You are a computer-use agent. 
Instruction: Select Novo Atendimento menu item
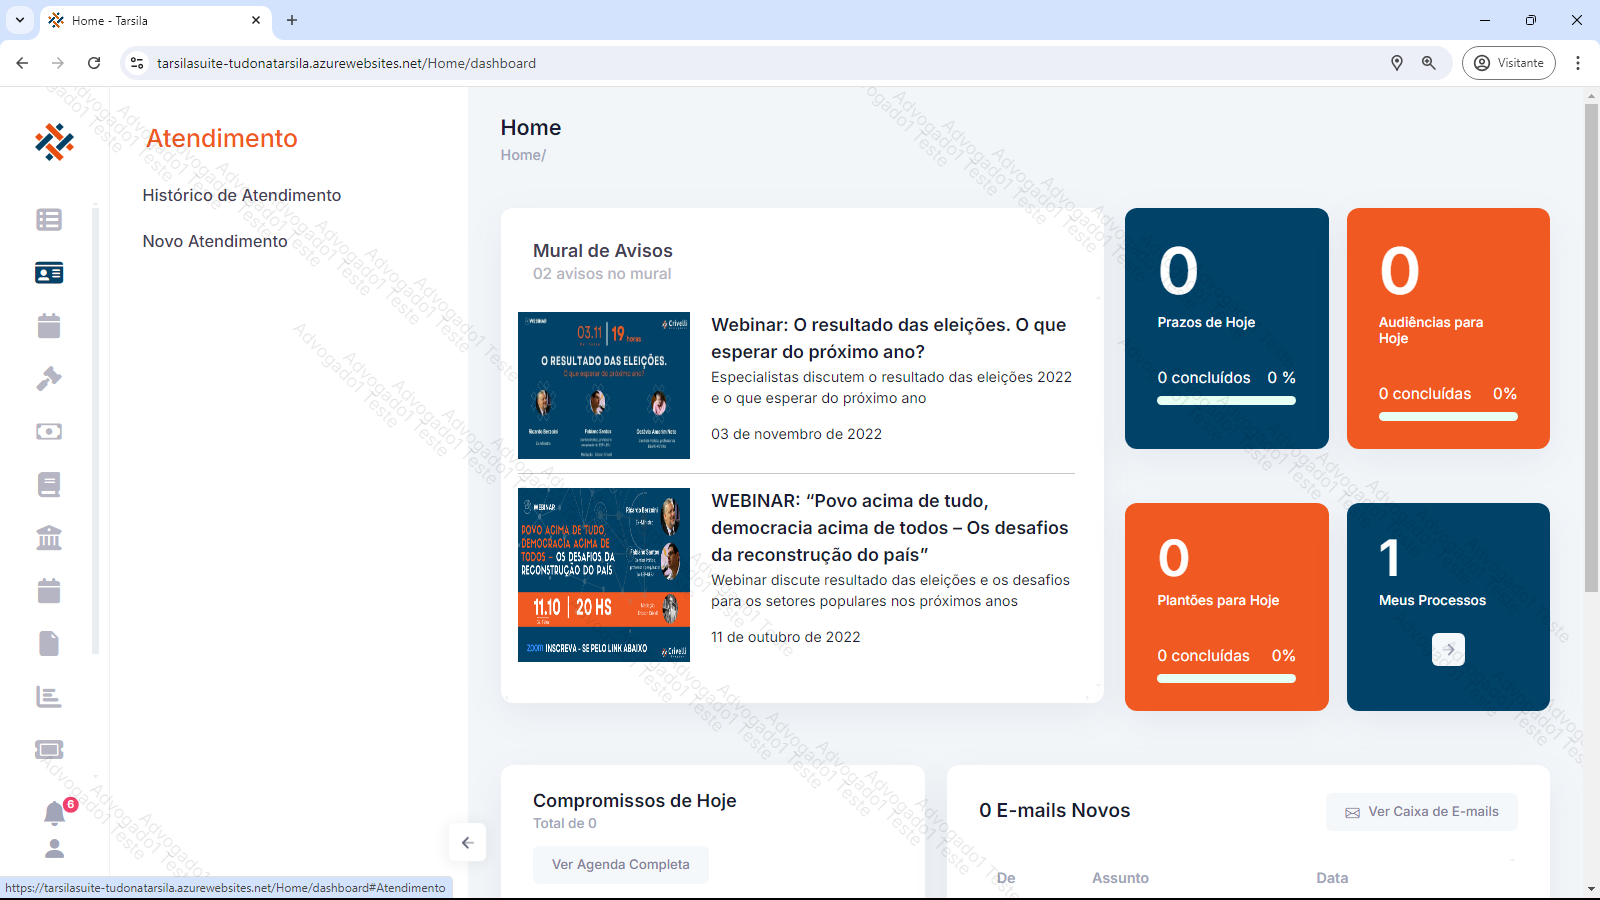215,241
